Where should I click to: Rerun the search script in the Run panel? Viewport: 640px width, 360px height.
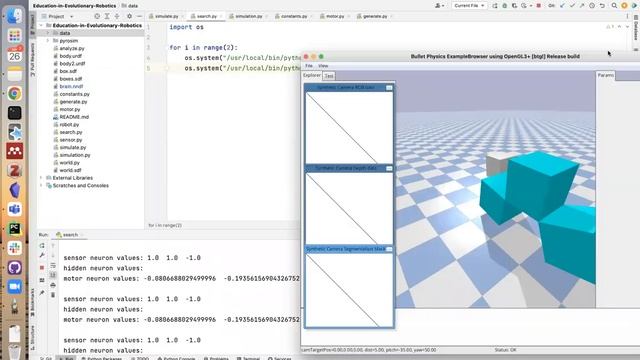(42, 246)
